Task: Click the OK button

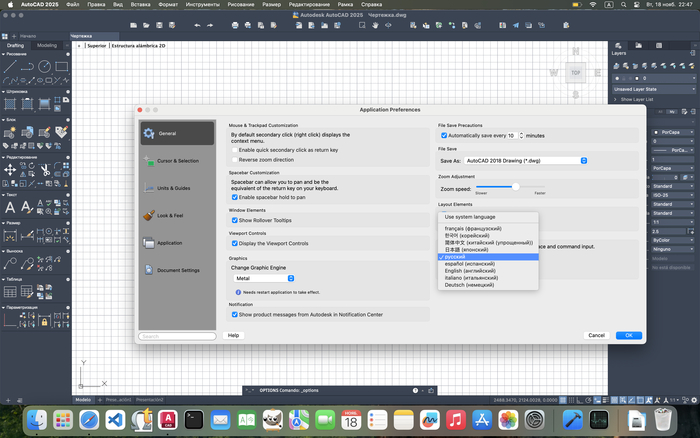Action: (x=629, y=335)
